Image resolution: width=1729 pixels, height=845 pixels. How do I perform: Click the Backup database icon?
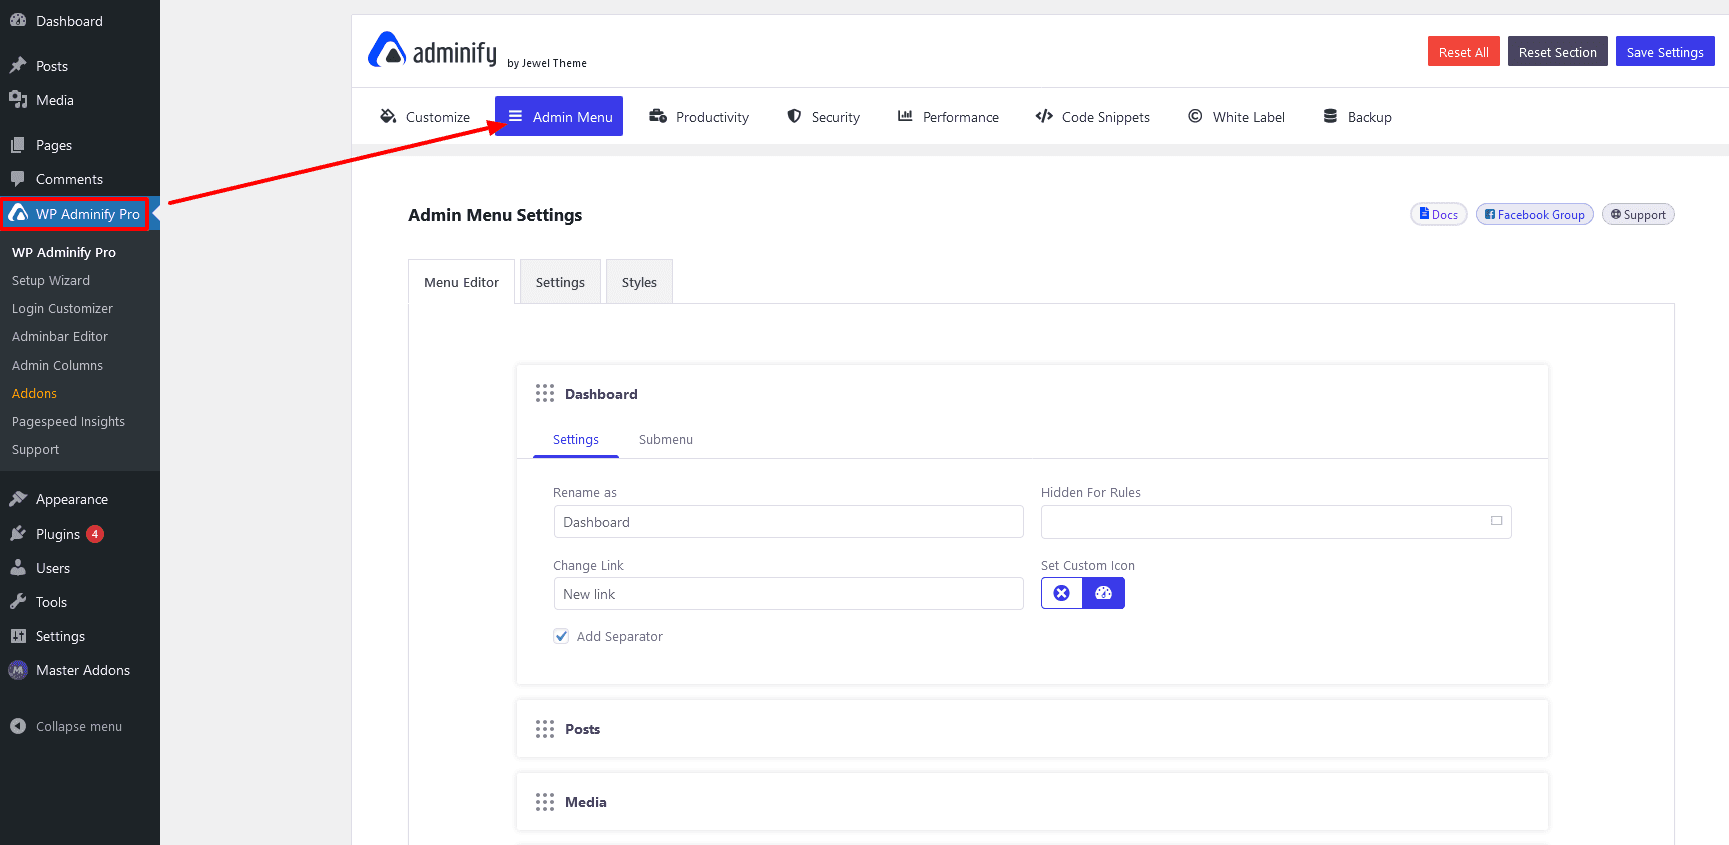click(1330, 116)
